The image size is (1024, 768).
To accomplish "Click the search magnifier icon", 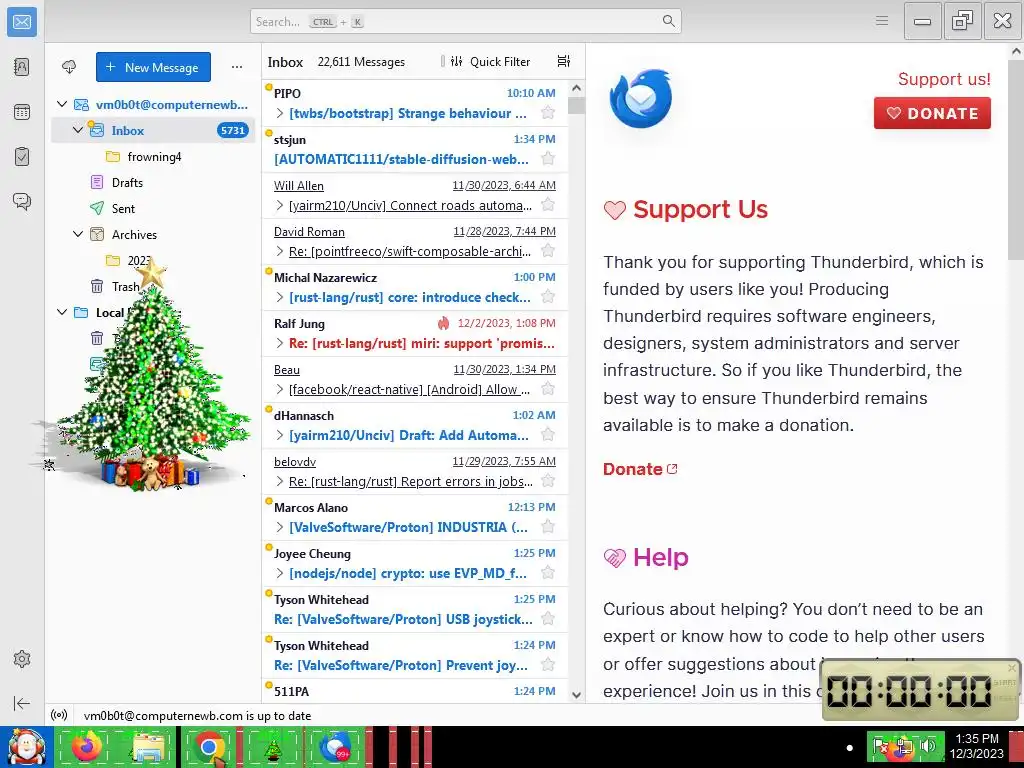I will tap(669, 21).
